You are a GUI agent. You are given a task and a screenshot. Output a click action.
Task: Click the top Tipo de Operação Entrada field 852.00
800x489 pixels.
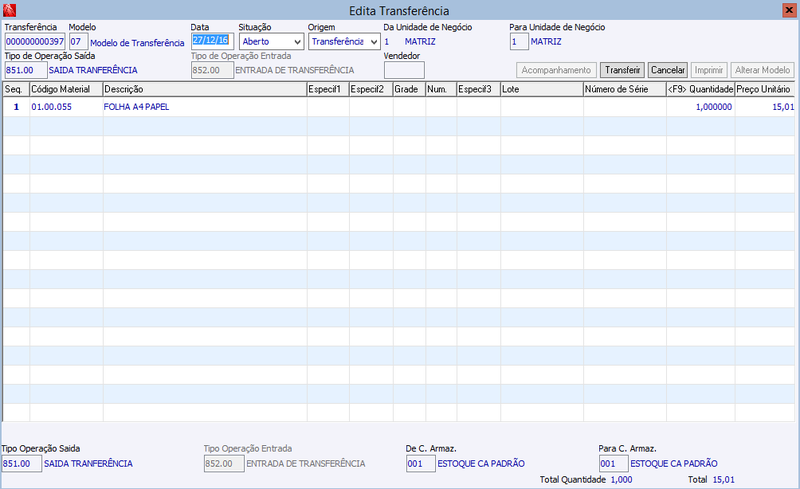tap(213, 70)
